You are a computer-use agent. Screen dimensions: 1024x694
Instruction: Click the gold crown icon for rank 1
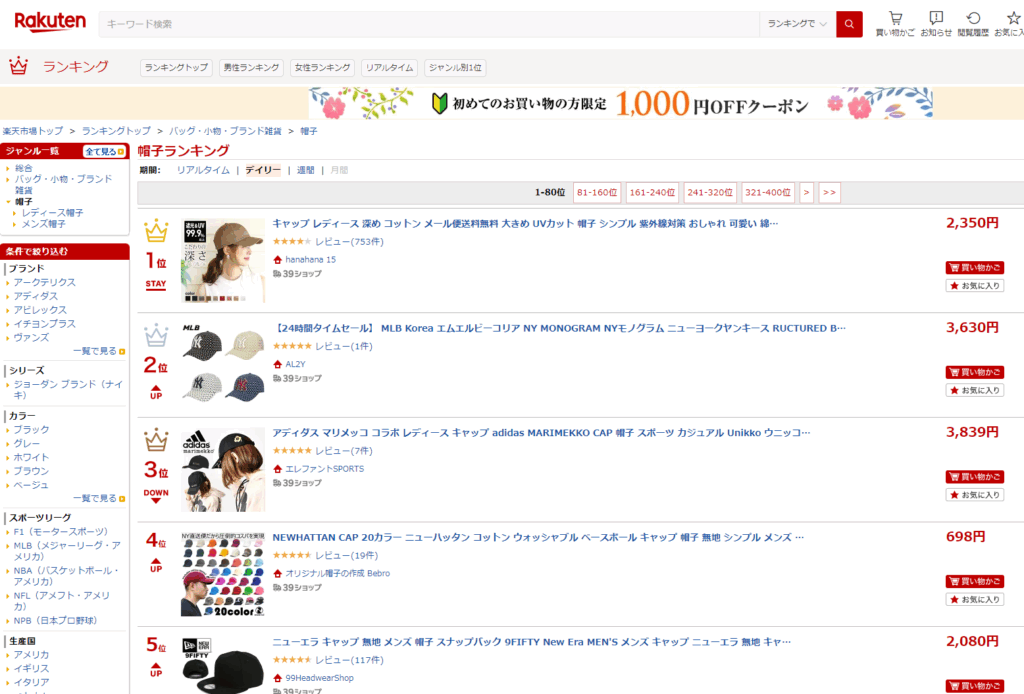click(x=156, y=231)
